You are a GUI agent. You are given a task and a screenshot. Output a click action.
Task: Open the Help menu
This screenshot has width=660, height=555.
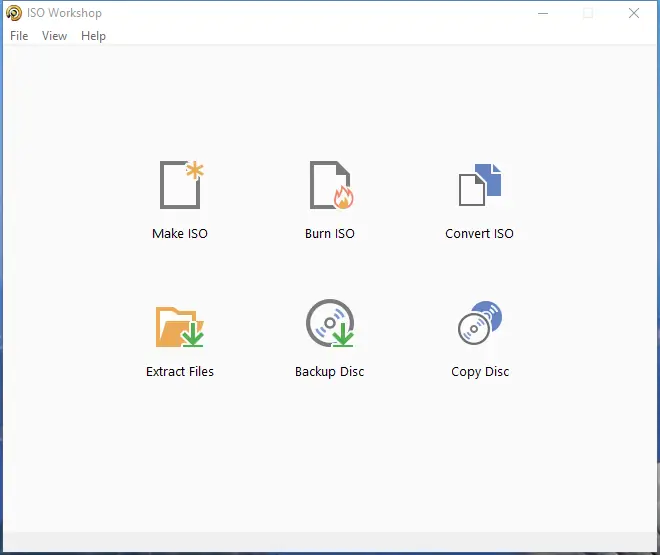(93, 36)
